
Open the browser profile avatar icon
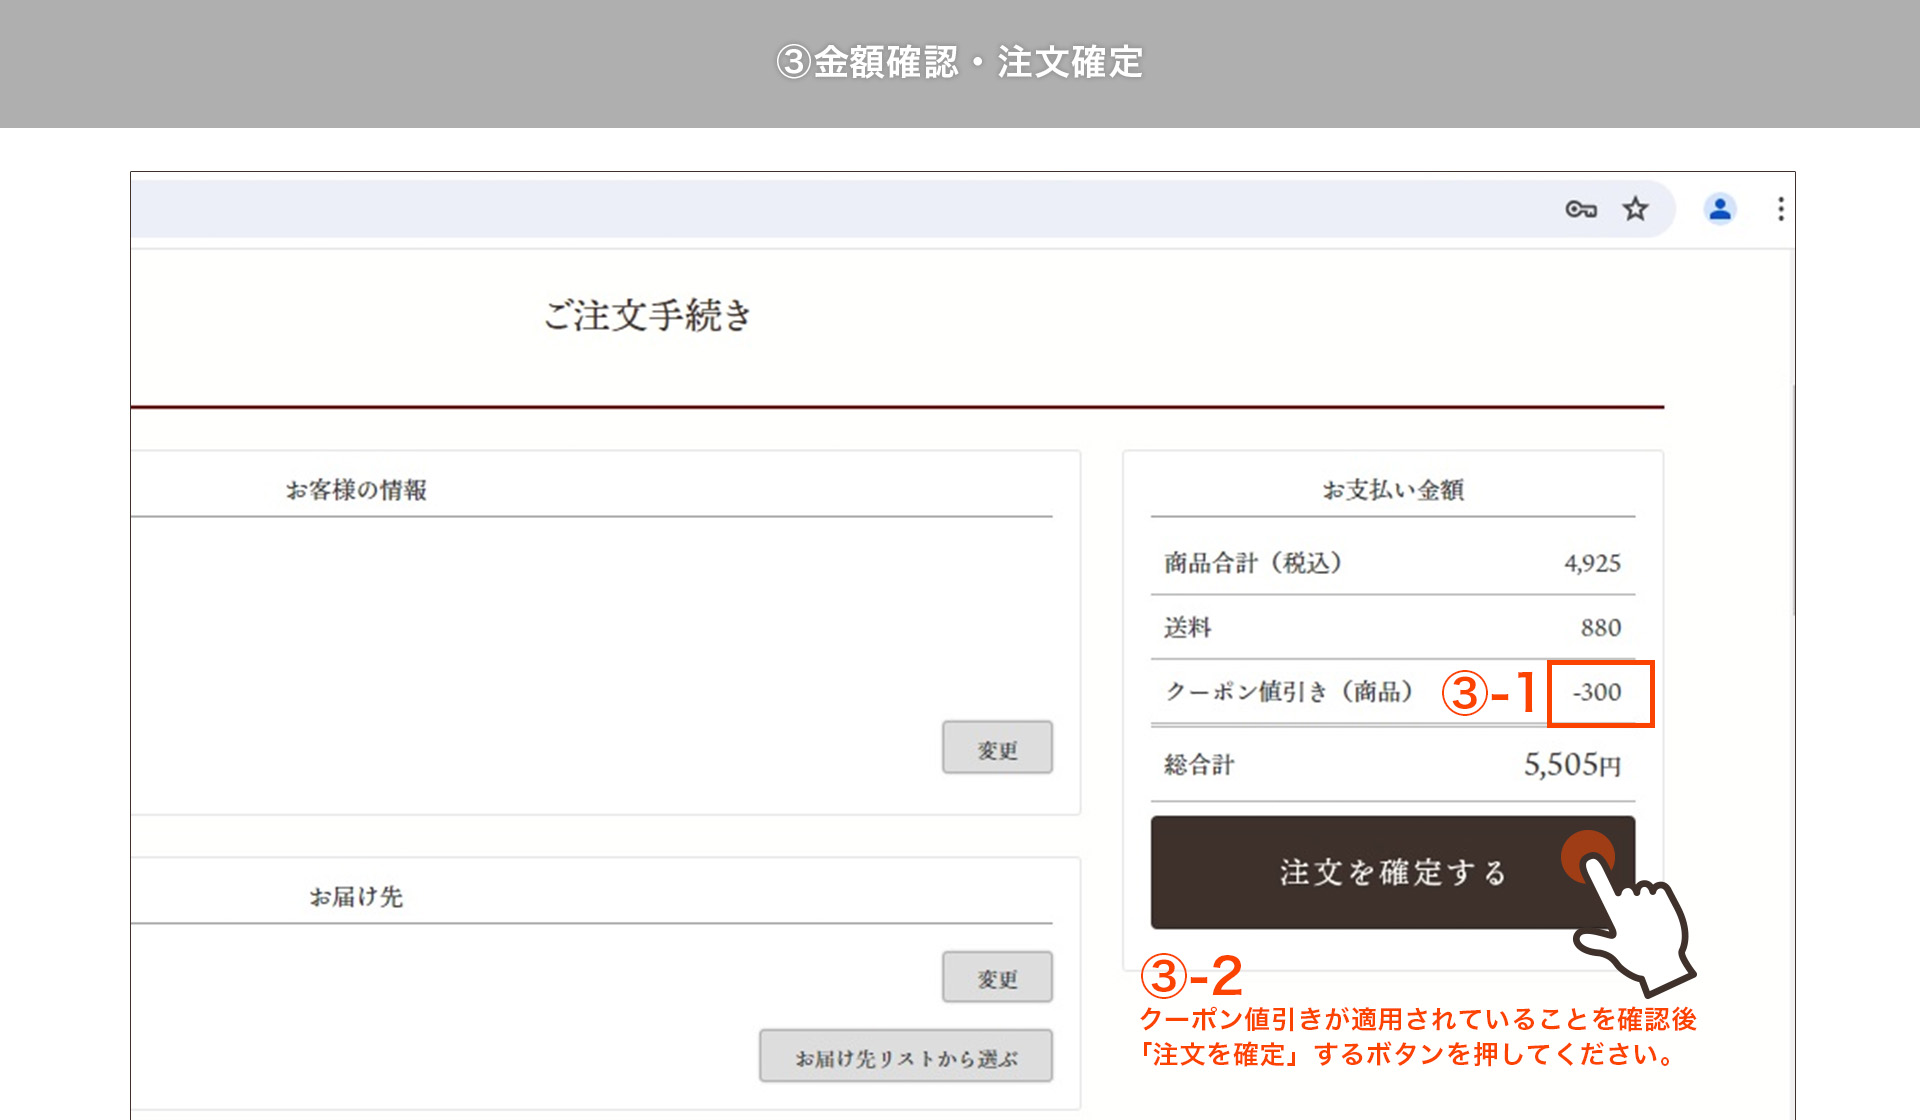[x=1719, y=208]
